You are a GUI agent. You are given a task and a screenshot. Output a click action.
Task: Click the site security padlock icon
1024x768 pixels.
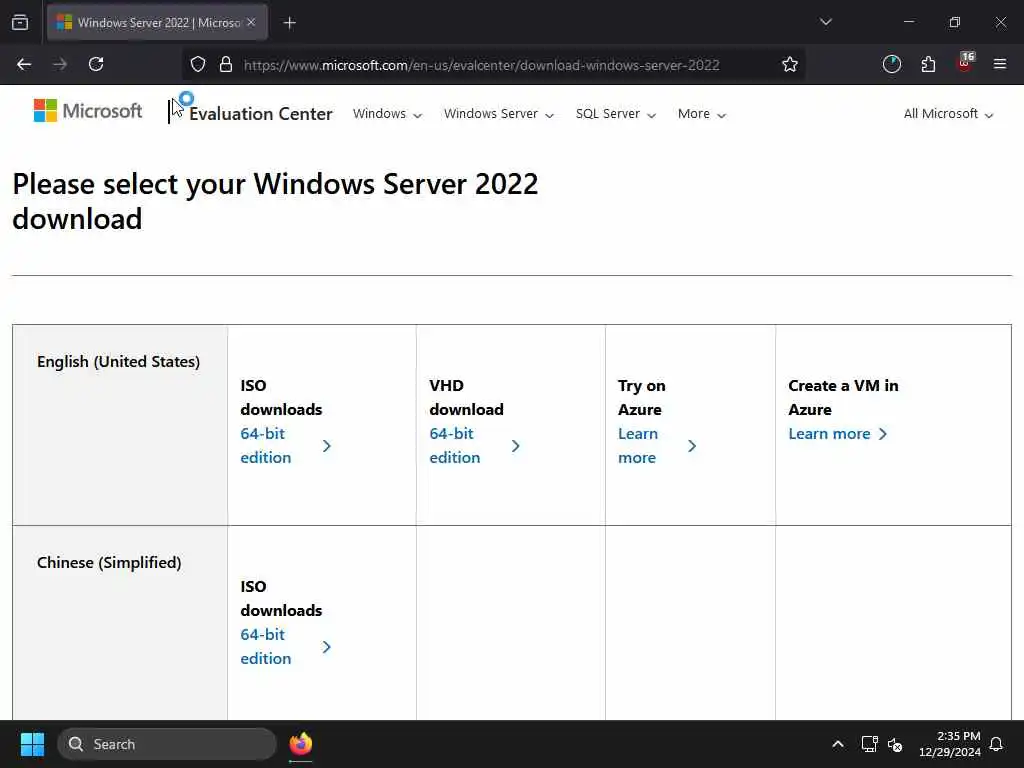point(226,64)
